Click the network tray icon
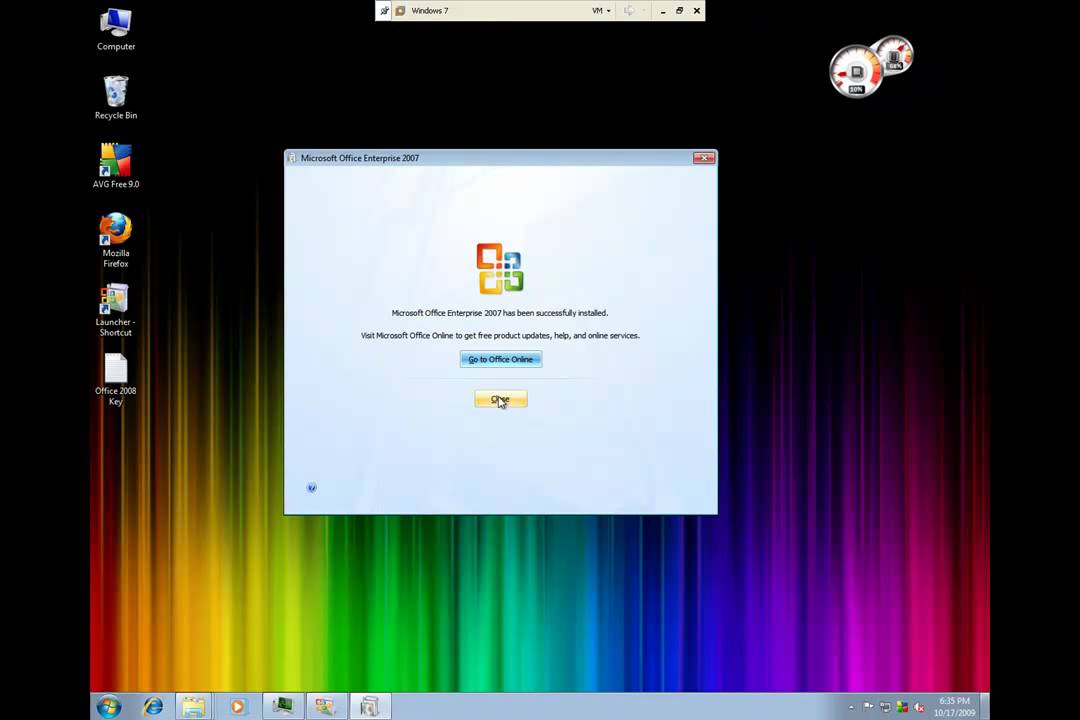The height and width of the screenshot is (720, 1080). tap(885, 707)
